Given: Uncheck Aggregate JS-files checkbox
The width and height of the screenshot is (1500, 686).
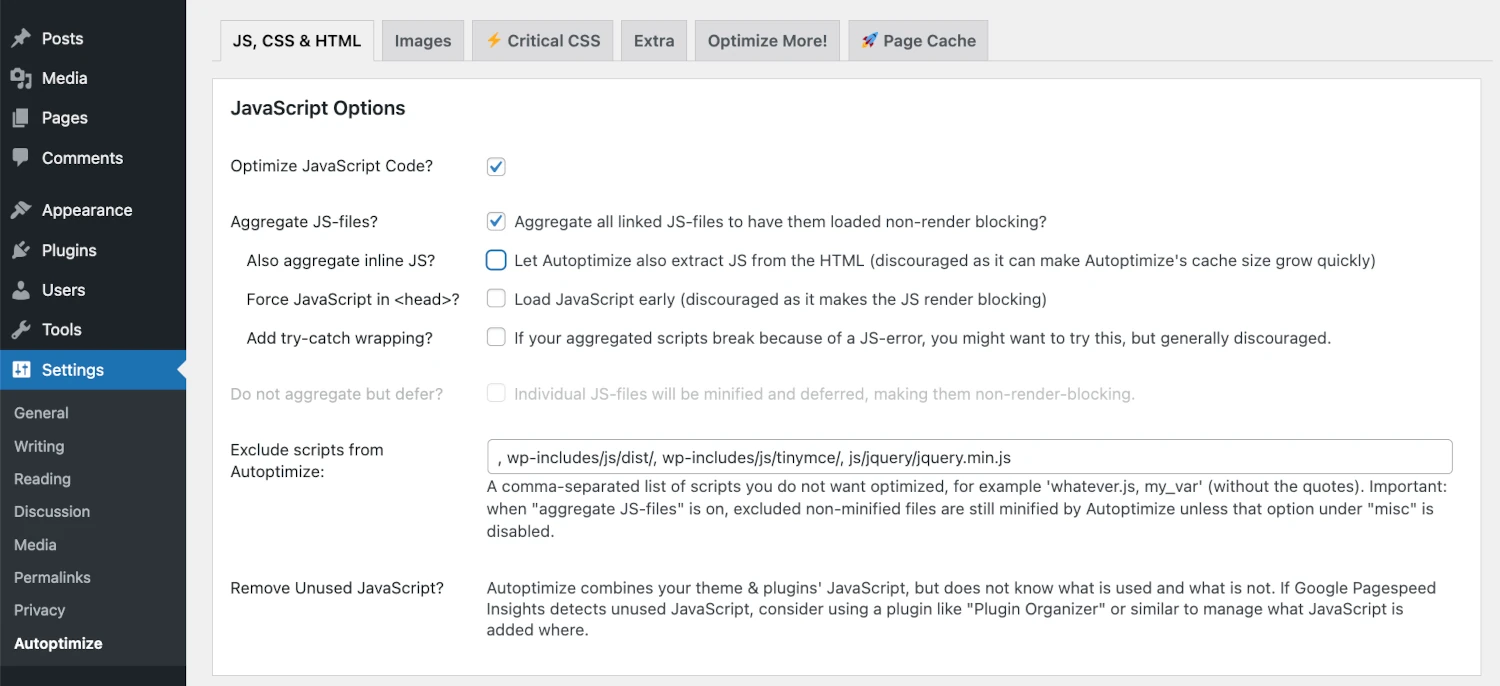Looking at the screenshot, I should tap(496, 221).
